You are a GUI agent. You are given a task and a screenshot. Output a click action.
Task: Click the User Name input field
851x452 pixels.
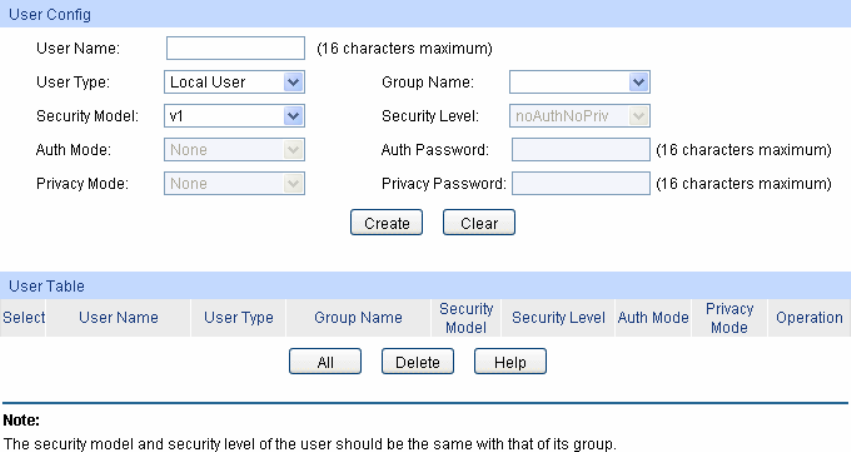(235, 49)
